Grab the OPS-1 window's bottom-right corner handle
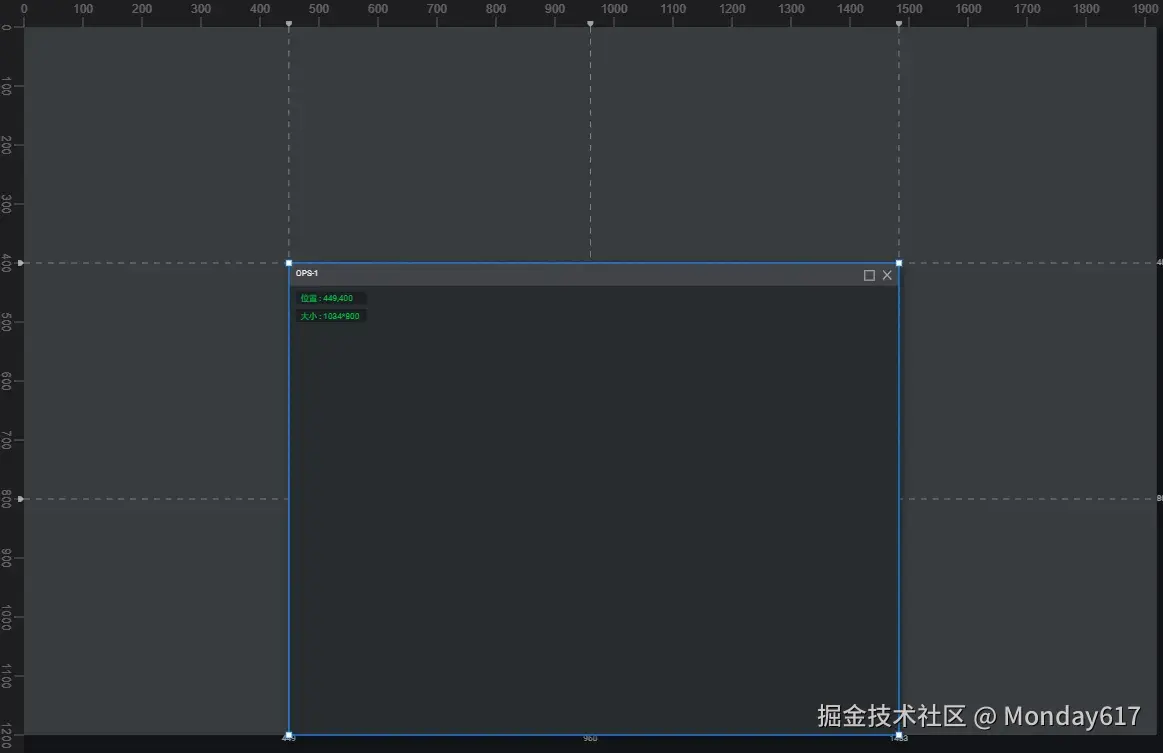The image size is (1163, 753). [x=899, y=735]
